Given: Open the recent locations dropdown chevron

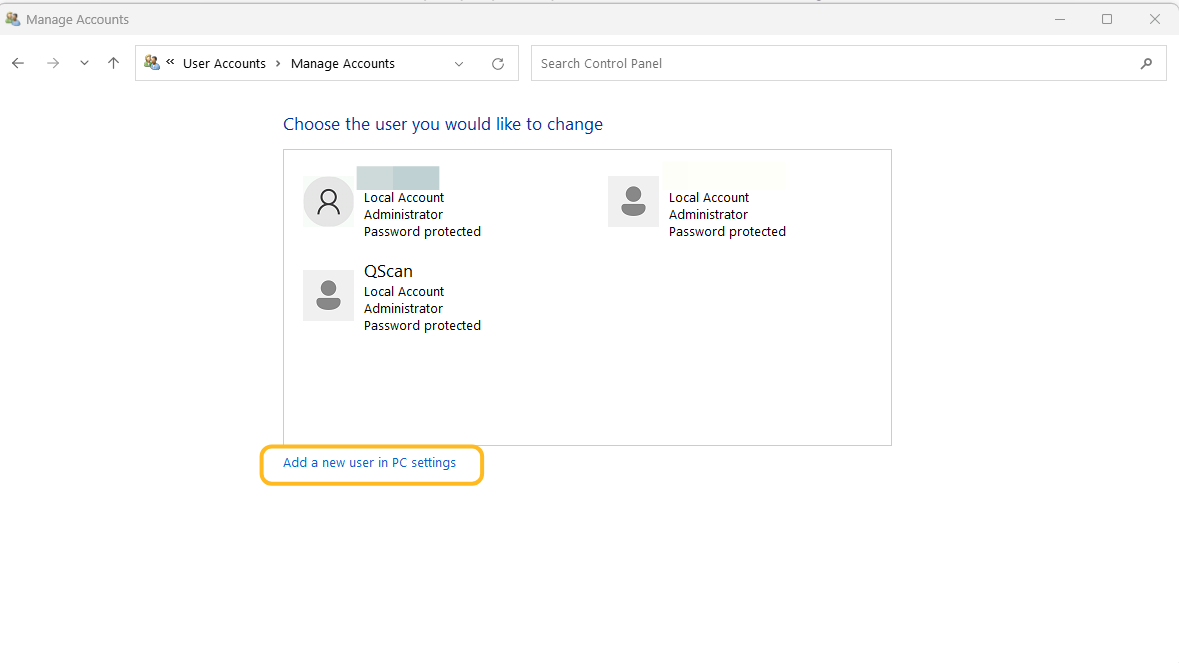Looking at the screenshot, I should [84, 64].
